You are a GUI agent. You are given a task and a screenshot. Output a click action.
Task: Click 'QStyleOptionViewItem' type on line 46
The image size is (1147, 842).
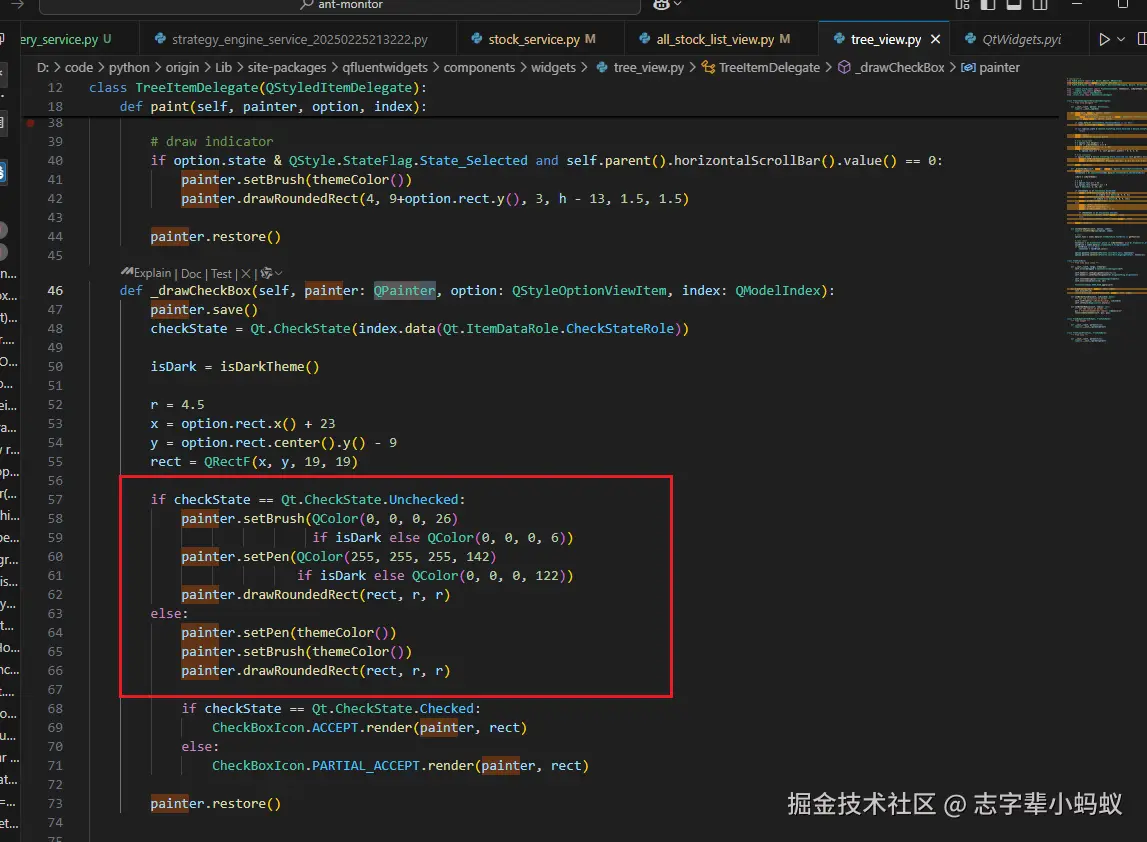[x=589, y=290]
